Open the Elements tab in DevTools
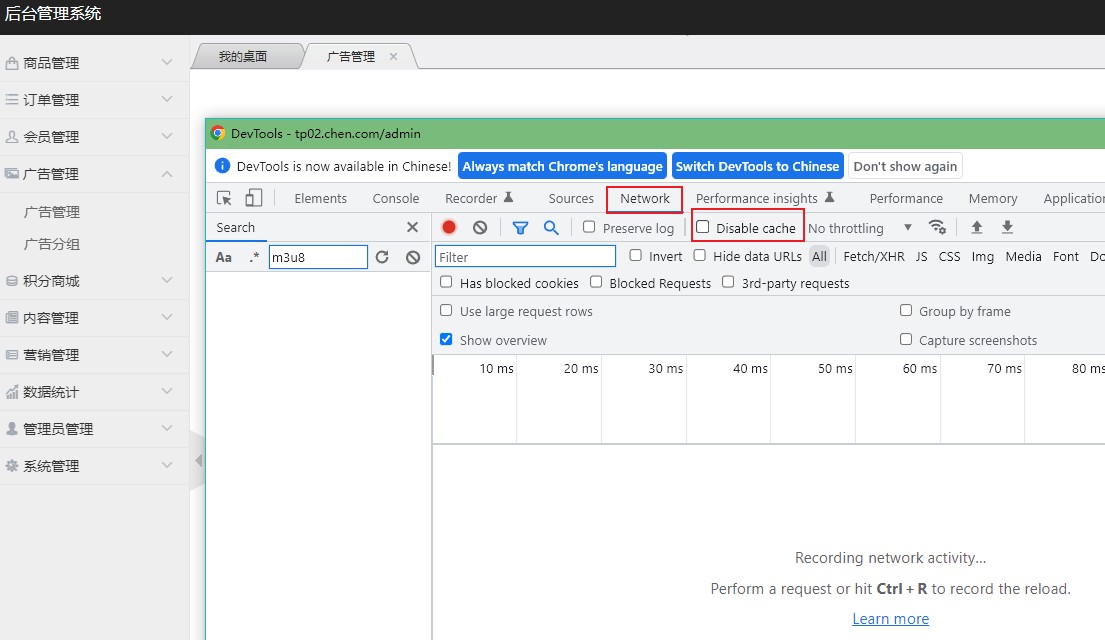Viewport: 1105px width, 640px height. click(x=320, y=198)
